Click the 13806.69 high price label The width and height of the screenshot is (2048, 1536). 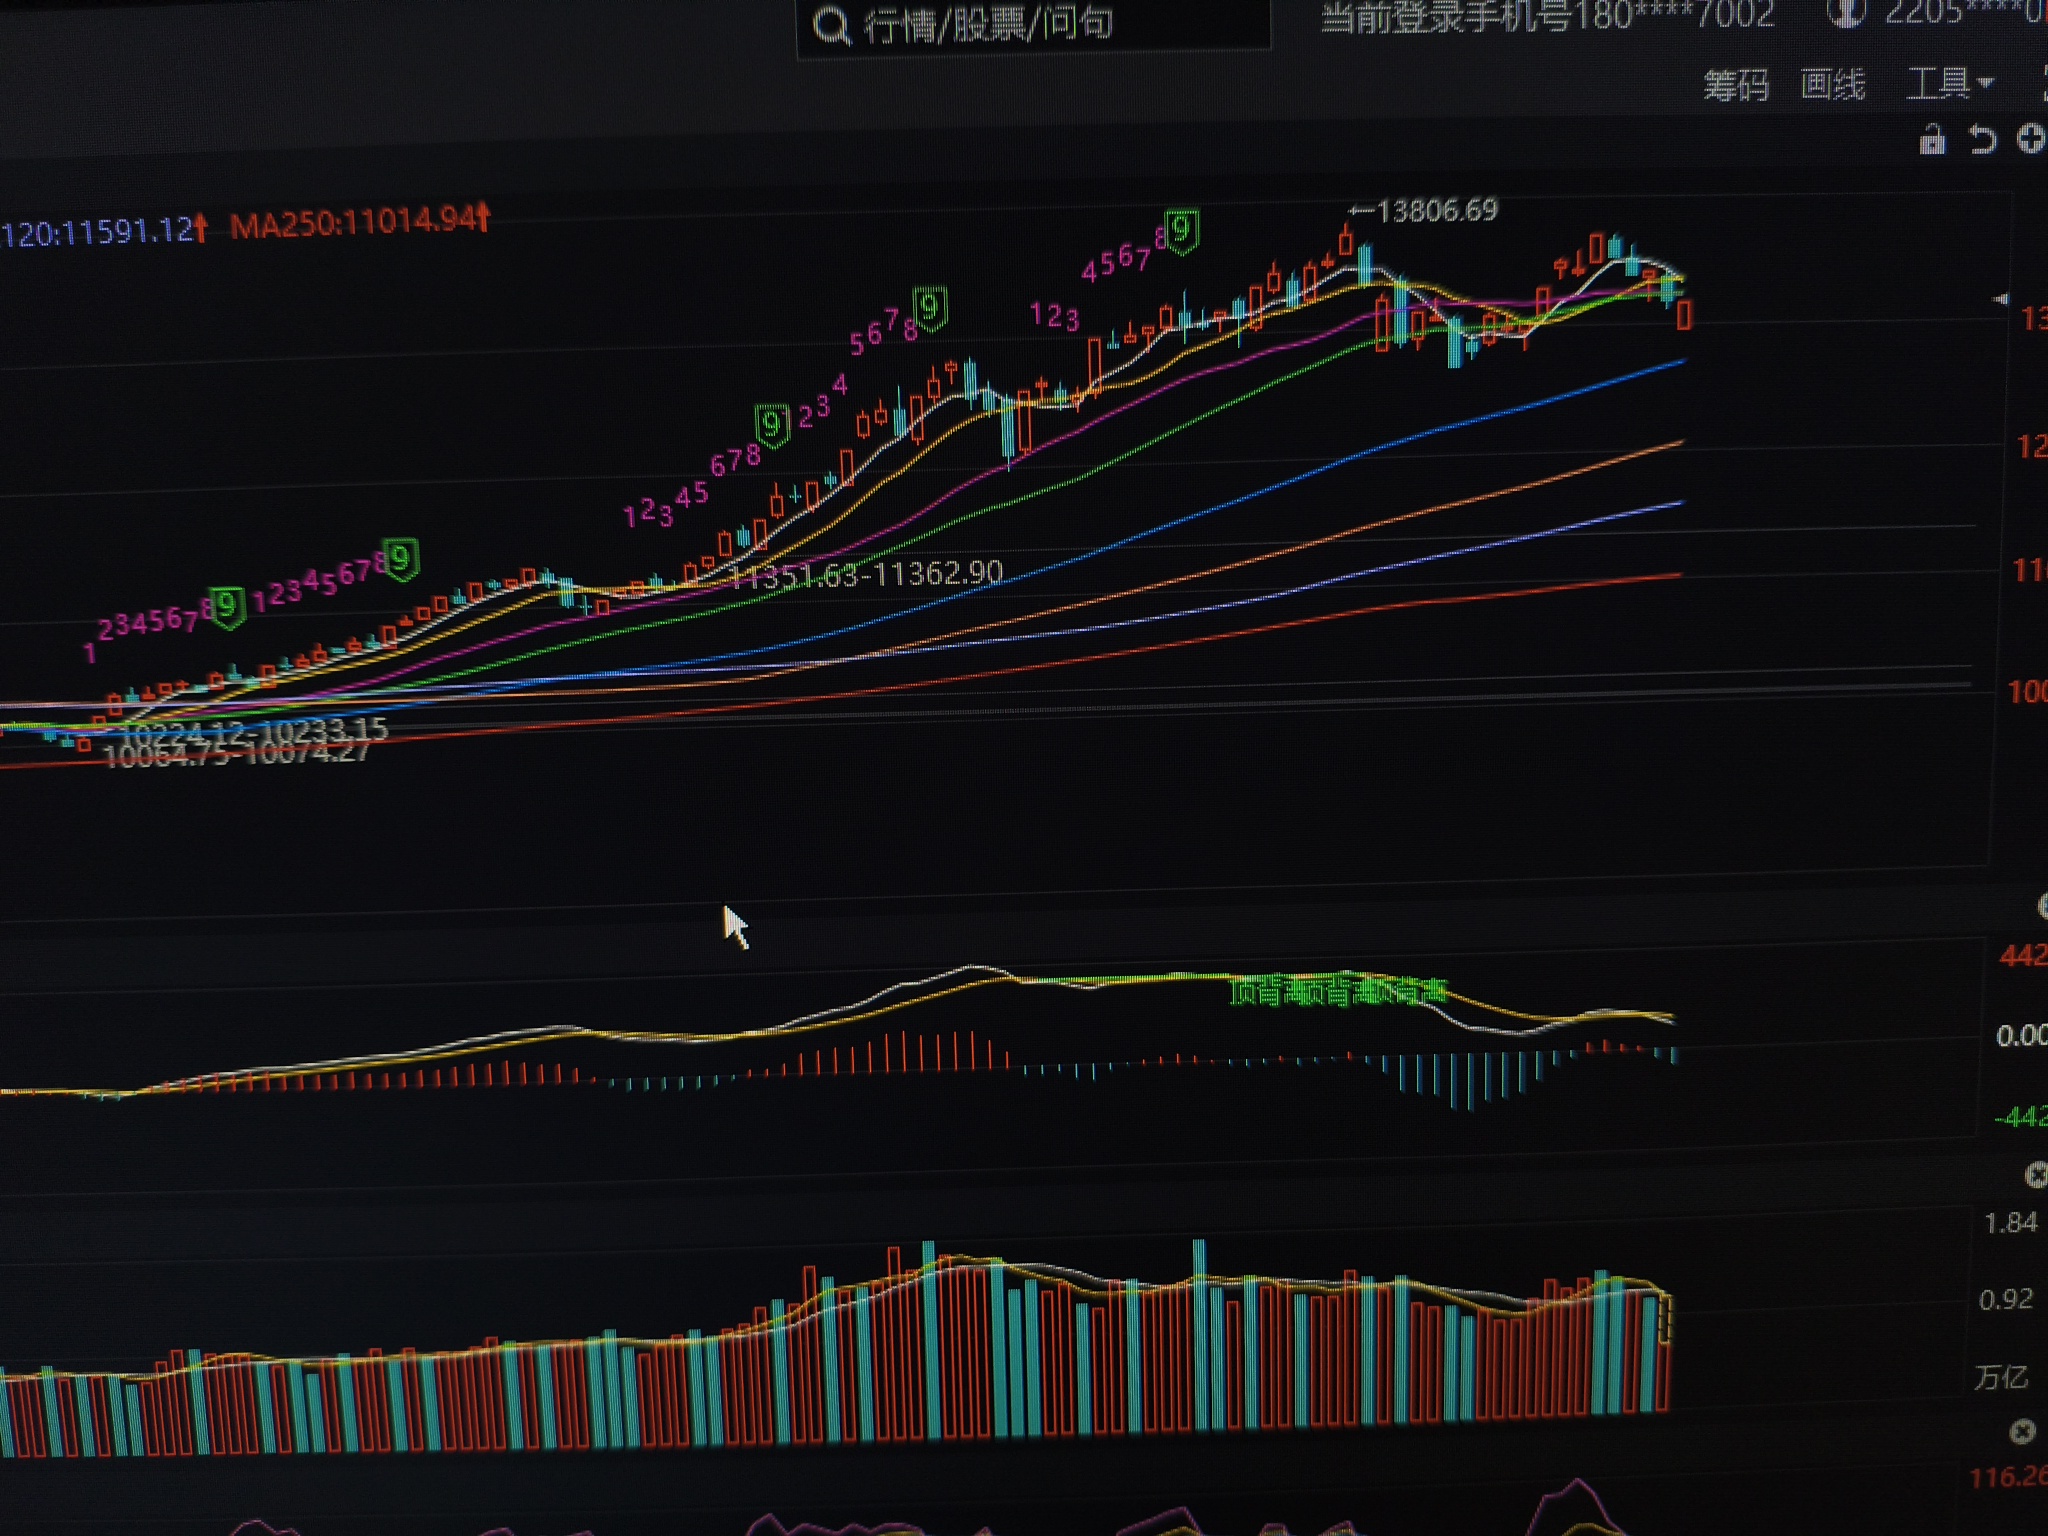click(x=1436, y=211)
